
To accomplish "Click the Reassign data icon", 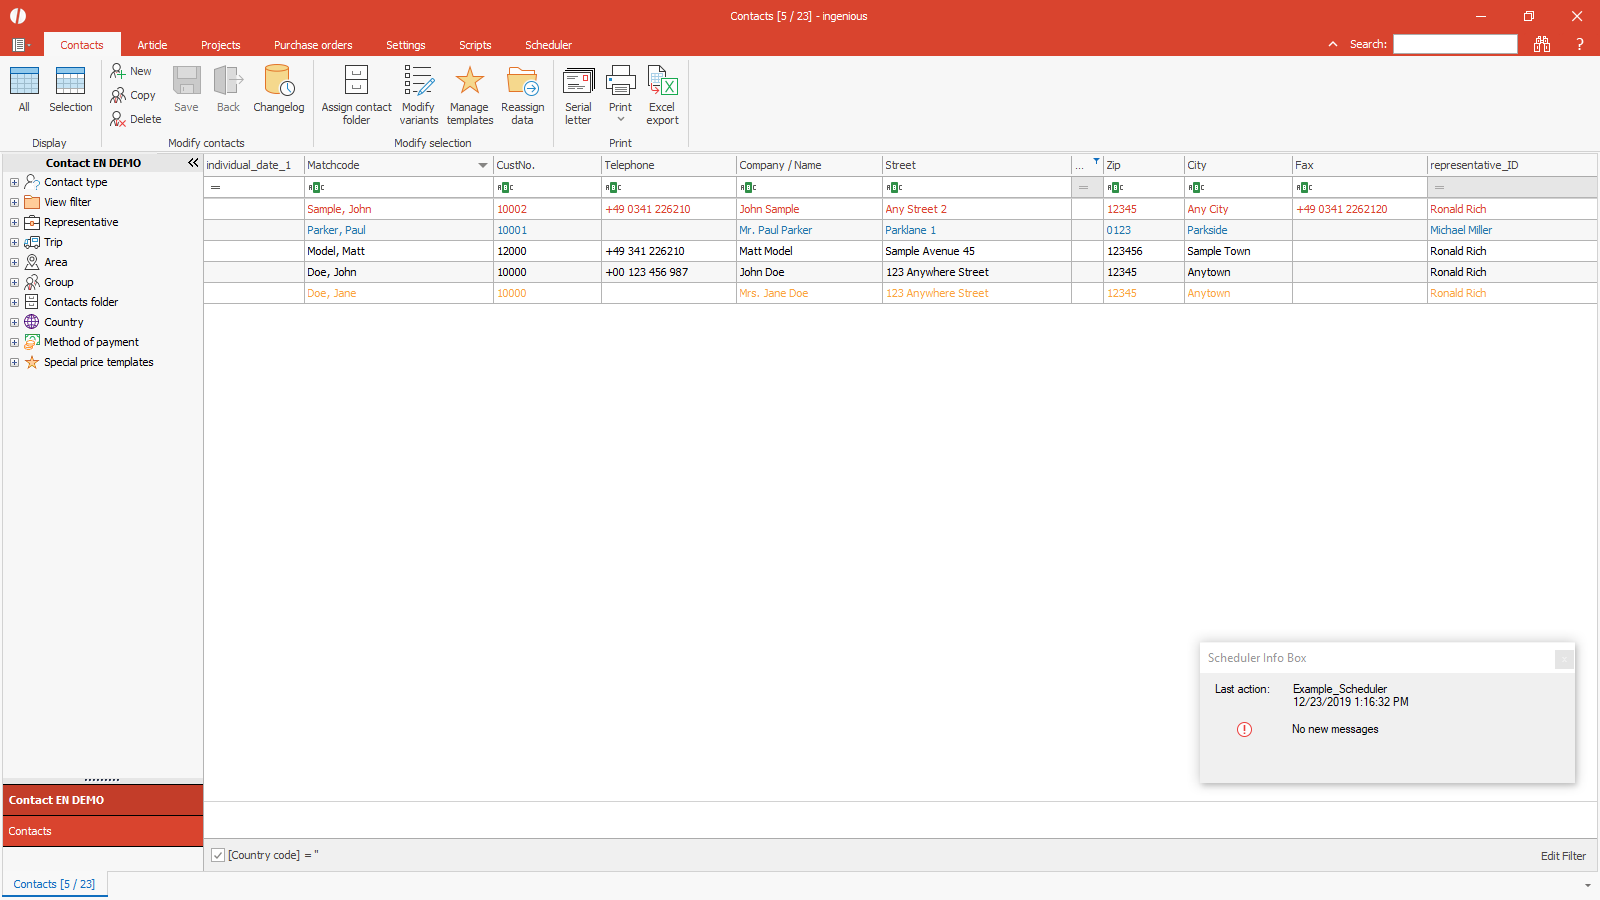I will pyautogui.click(x=522, y=82).
